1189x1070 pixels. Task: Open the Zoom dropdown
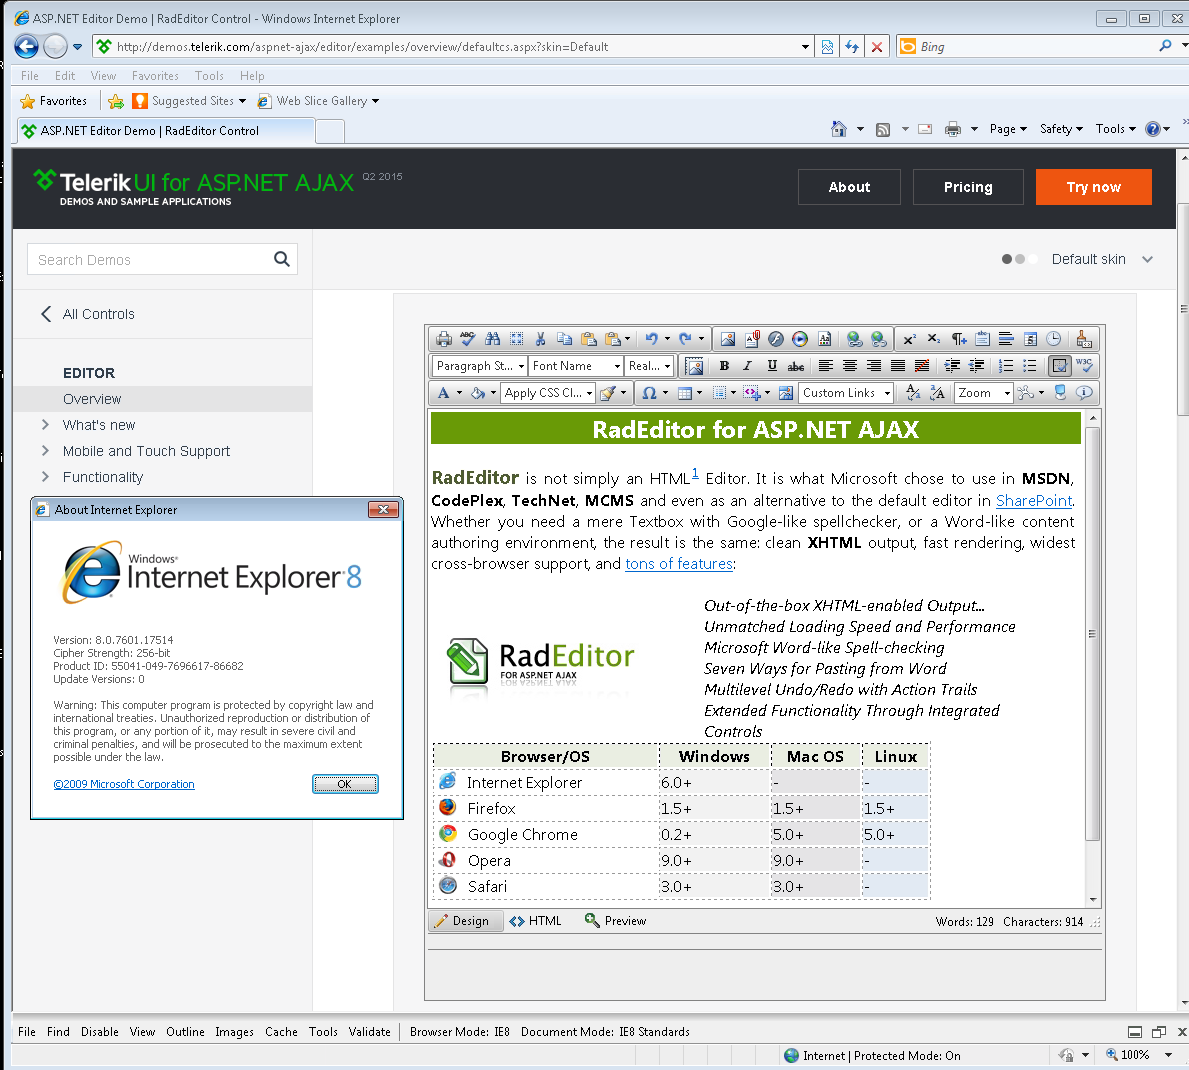pos(984,393)
